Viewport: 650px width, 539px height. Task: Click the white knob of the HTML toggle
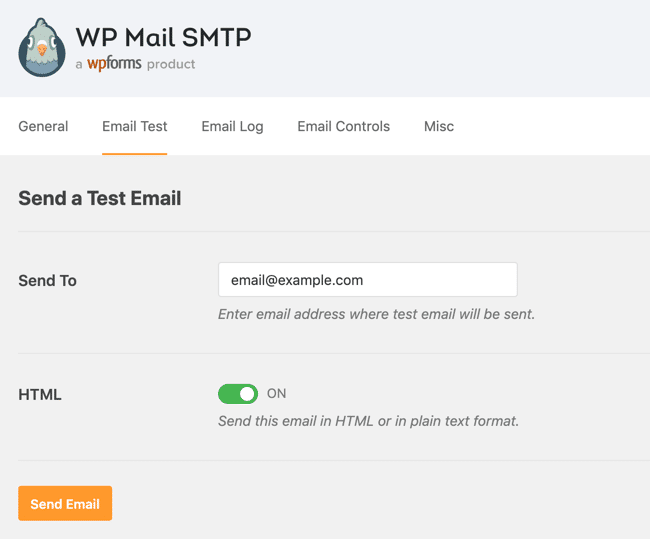(247, 393)
